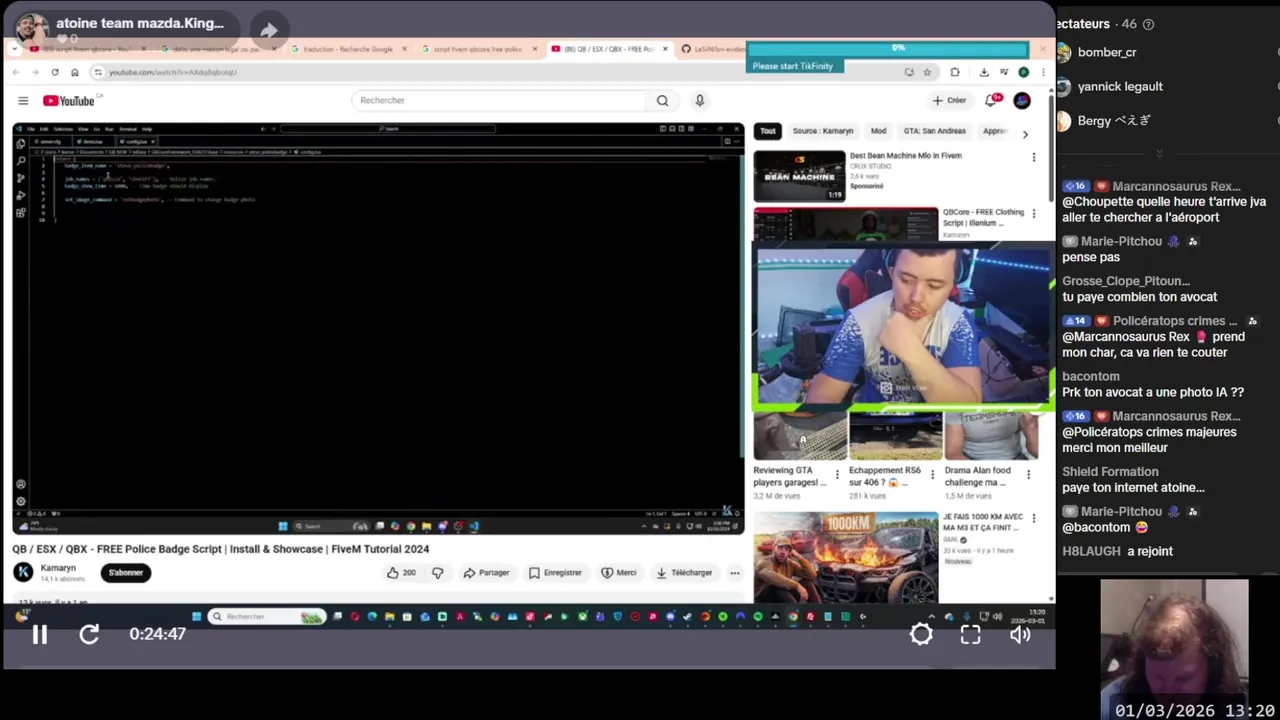Click the replay circular arrow icon
The width and height of the screenshot is (1280, 720).
[89, 634]
